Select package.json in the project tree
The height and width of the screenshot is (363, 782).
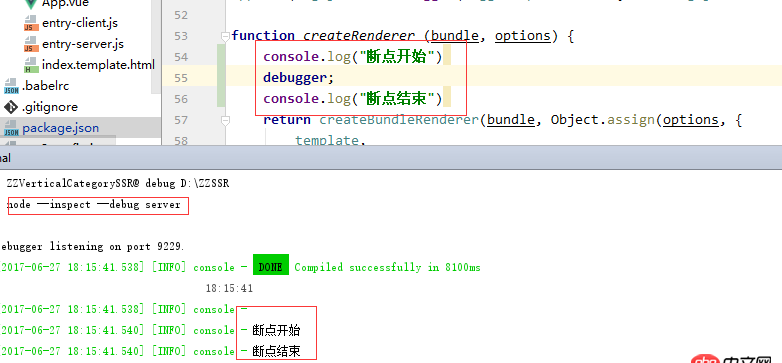click(60, 128)
